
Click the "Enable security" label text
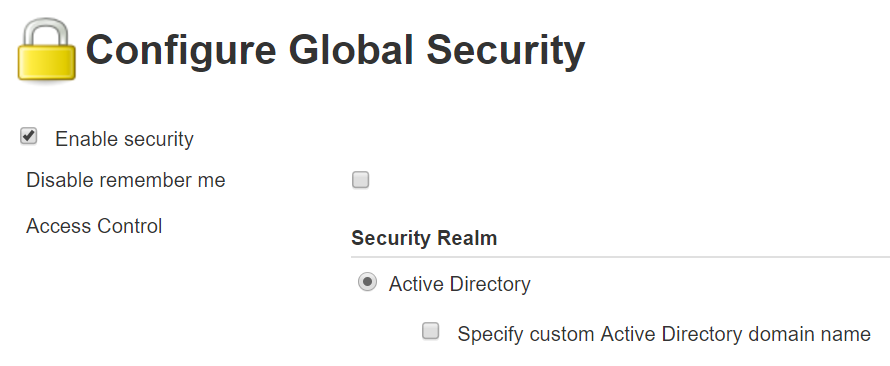pyautogui.click(x=124, y=139)
